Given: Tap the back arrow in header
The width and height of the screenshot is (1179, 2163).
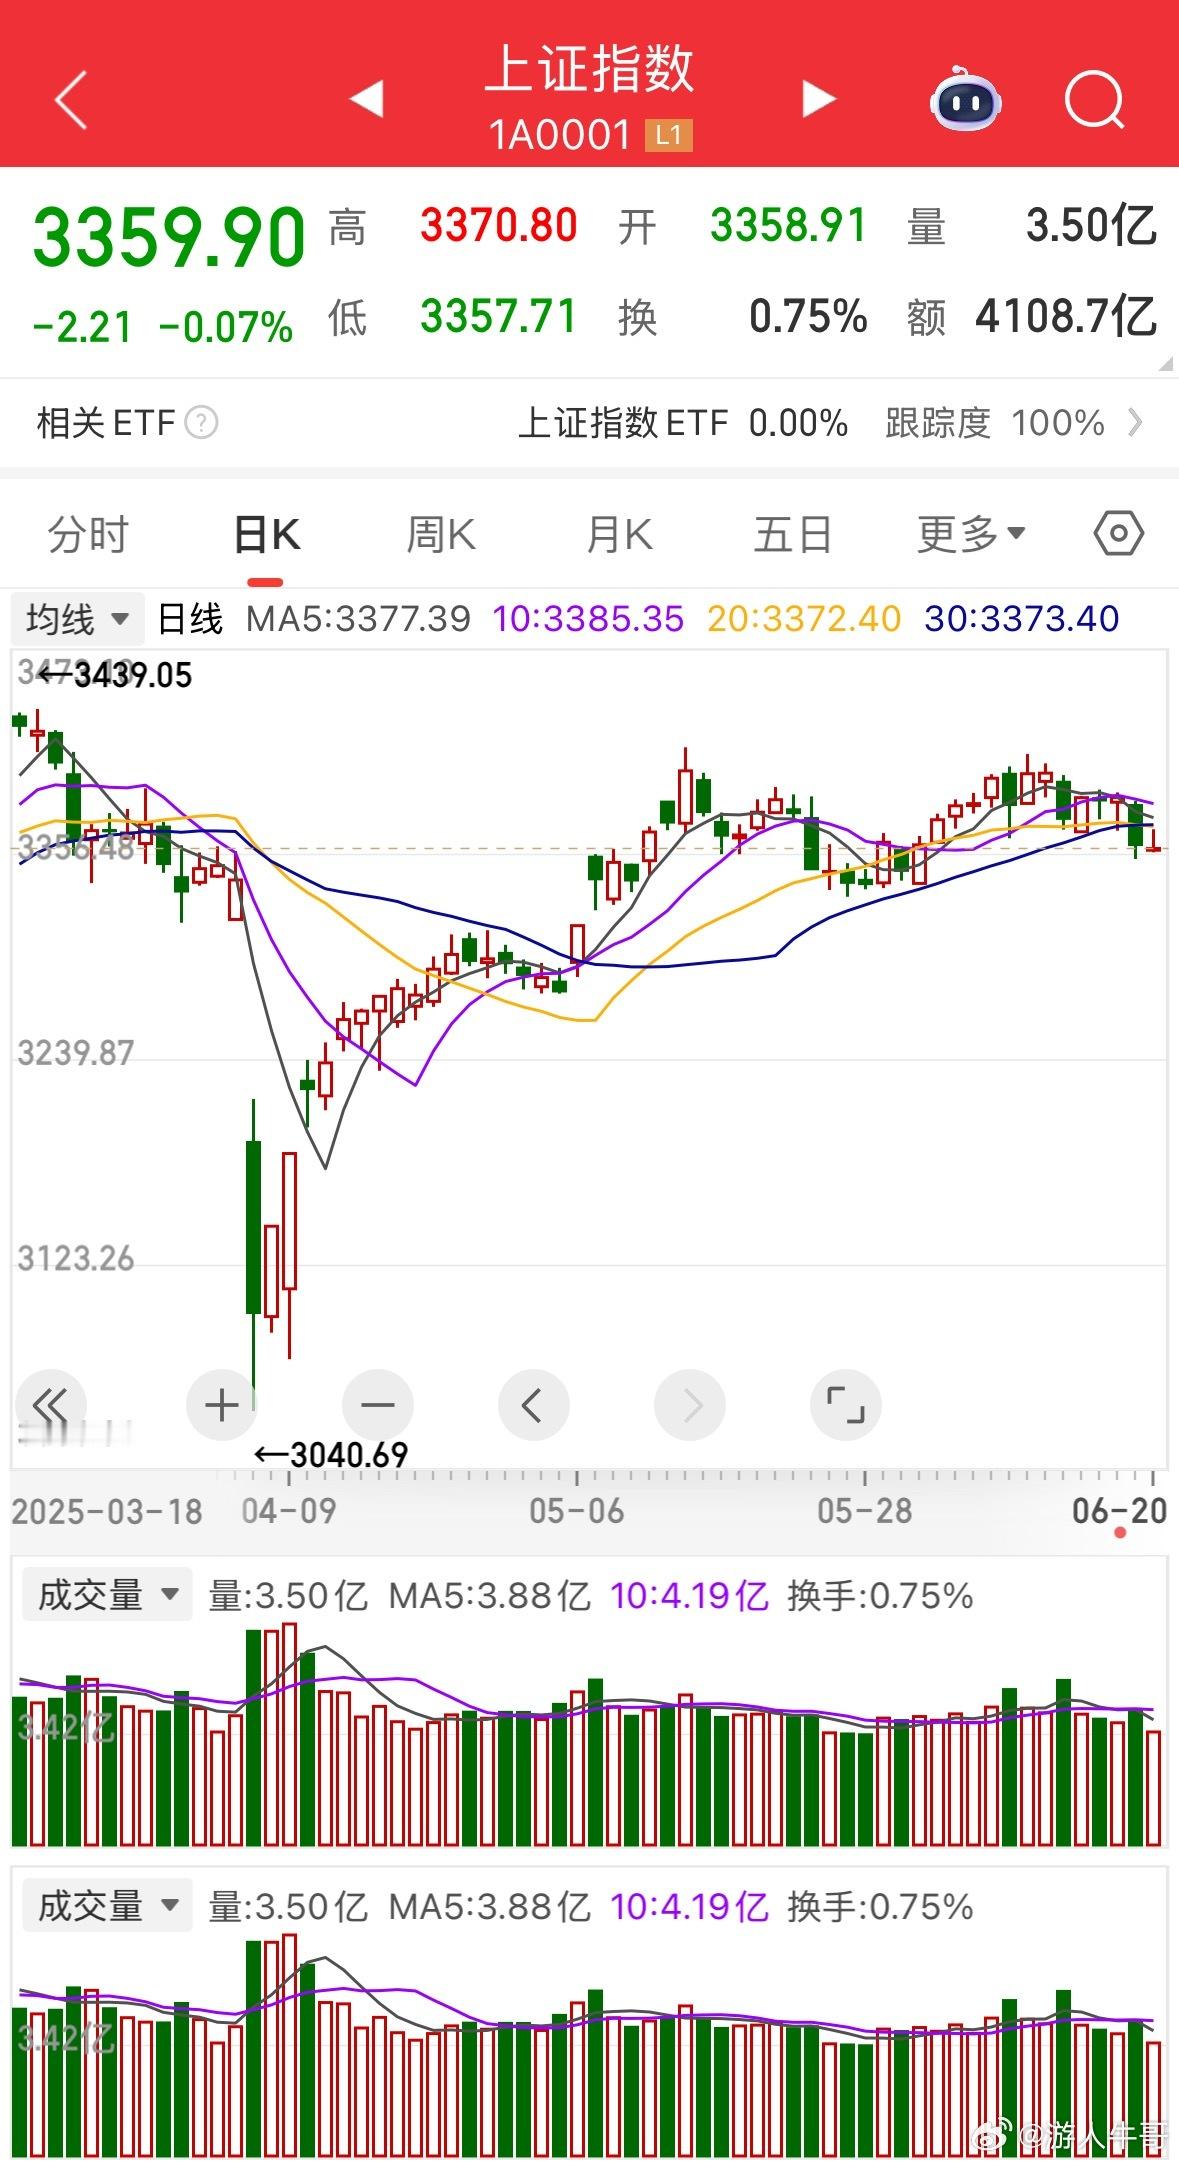Looking at the screenshot, I should click(71, 99).
